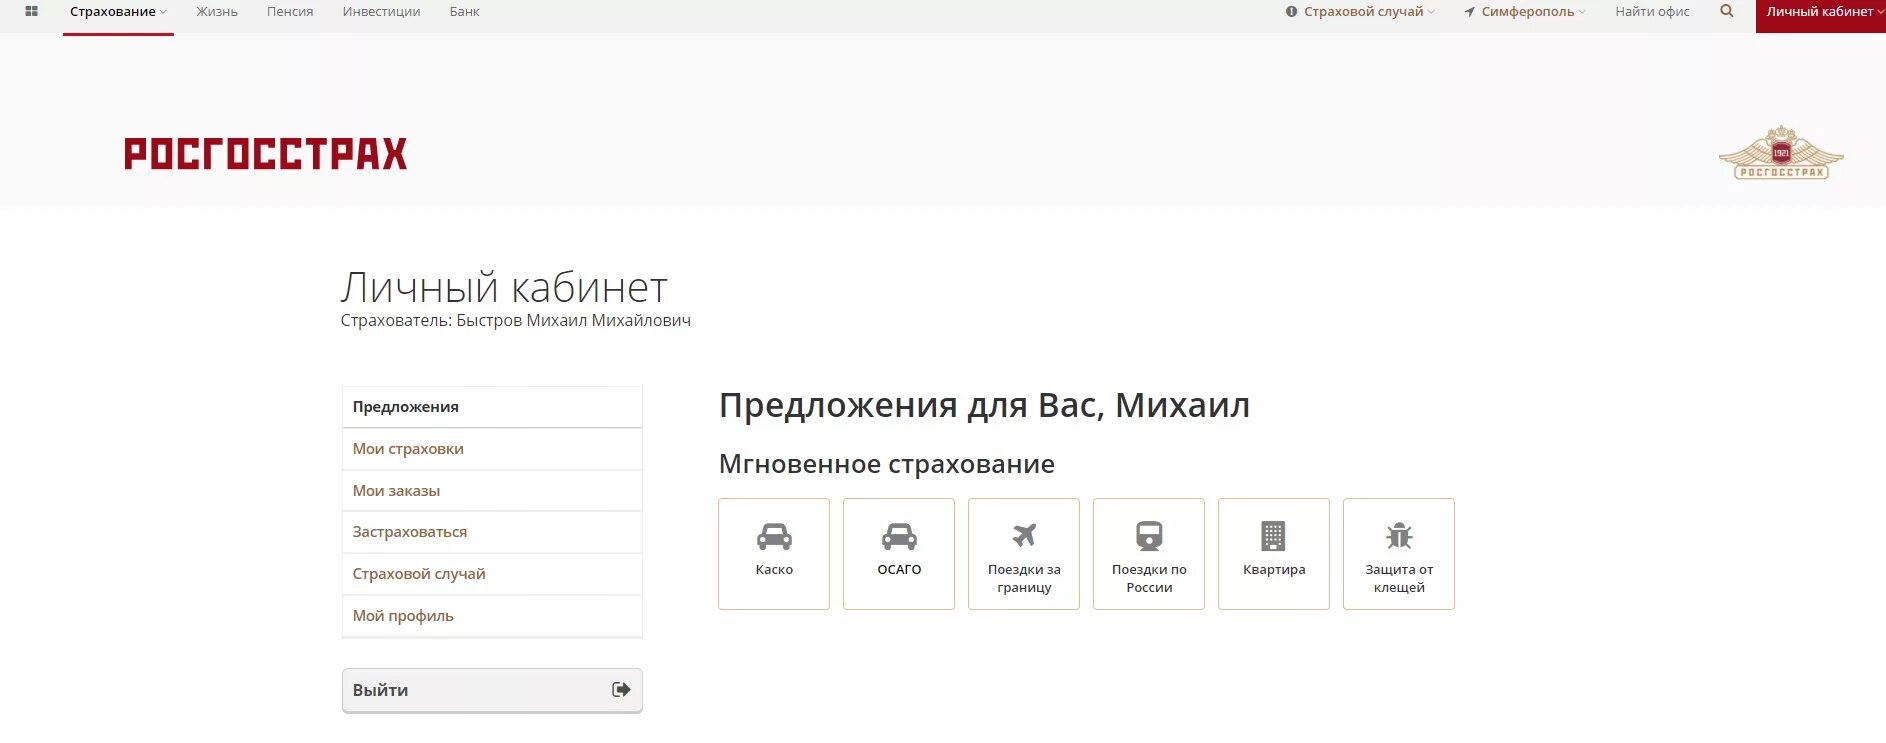Open Застраховаться in the sidebar
Viewport: 1886px width, 743px height.
pos(492,532)
